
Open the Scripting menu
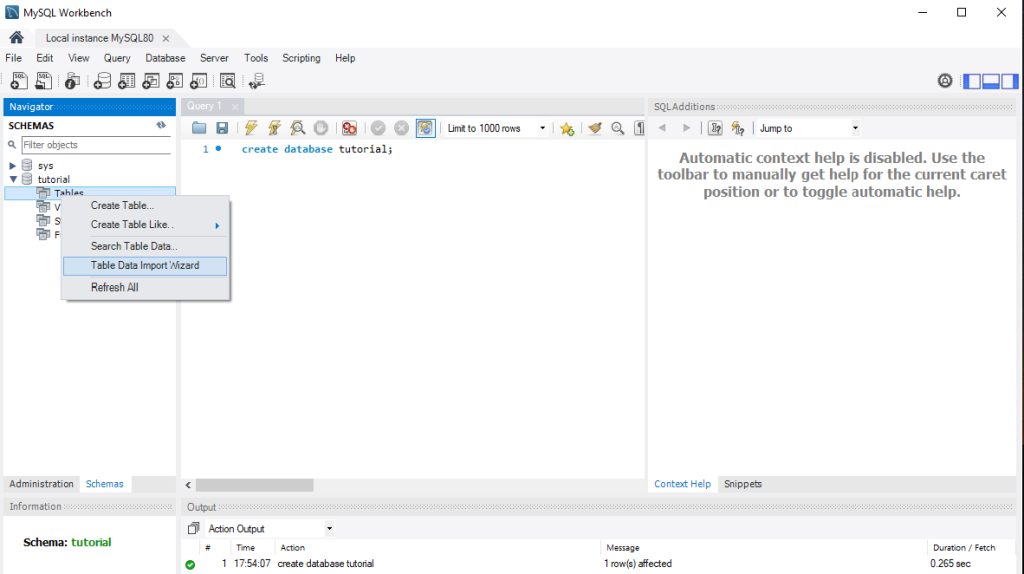click(301, 58)
